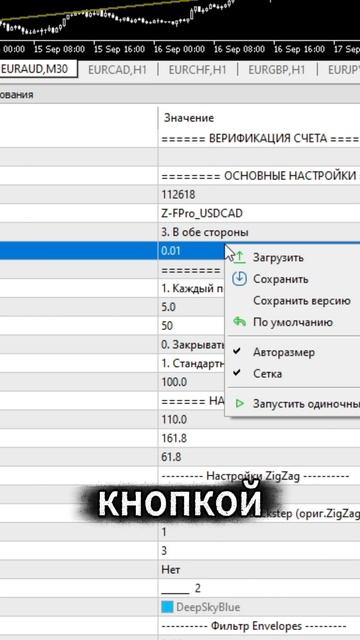
Task: Click the DeepSkyBlue color name text
Action: pyautogui.click(x=208, y=607)
